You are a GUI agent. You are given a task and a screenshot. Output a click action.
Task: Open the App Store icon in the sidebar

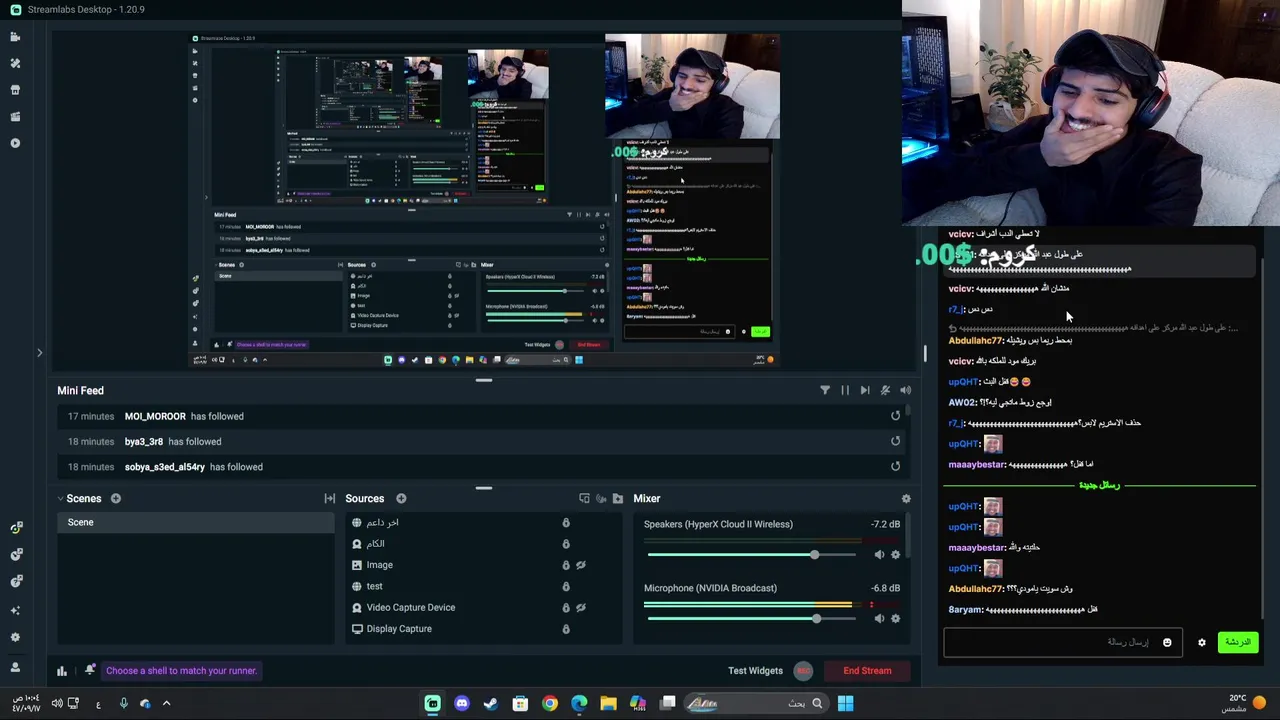point(15,90)
